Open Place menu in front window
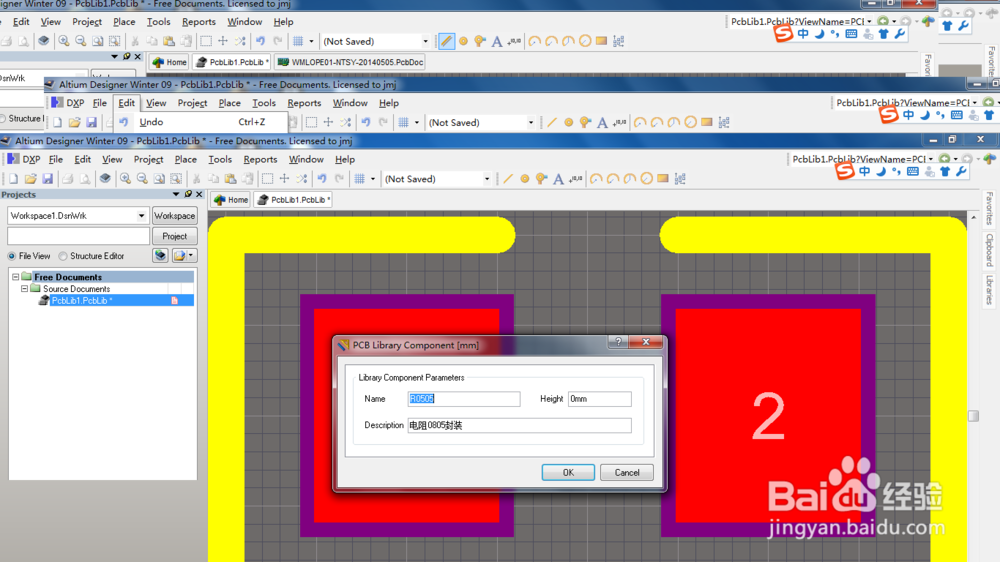Screen dimensions: 1000x562 (186, 159)
